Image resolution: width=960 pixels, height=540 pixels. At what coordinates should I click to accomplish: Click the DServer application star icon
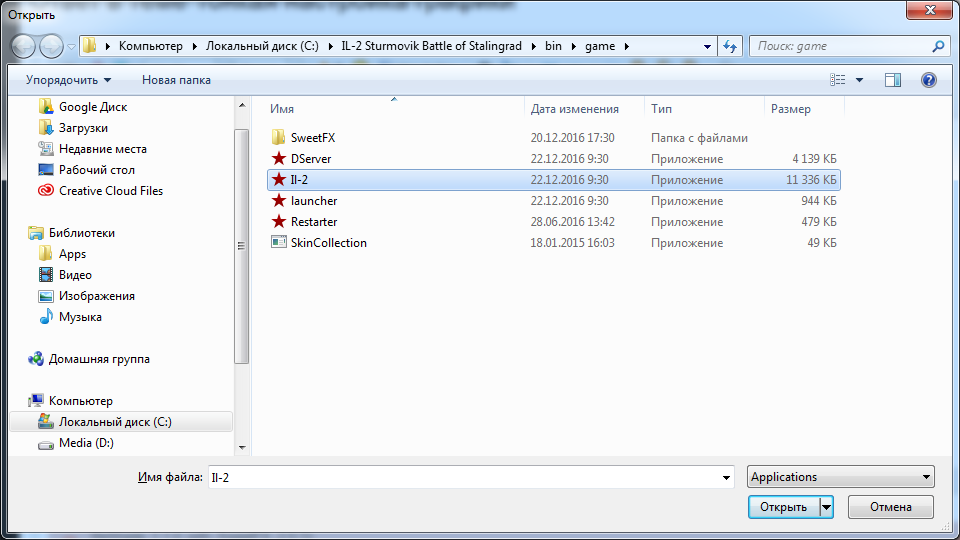coord(279,159)
